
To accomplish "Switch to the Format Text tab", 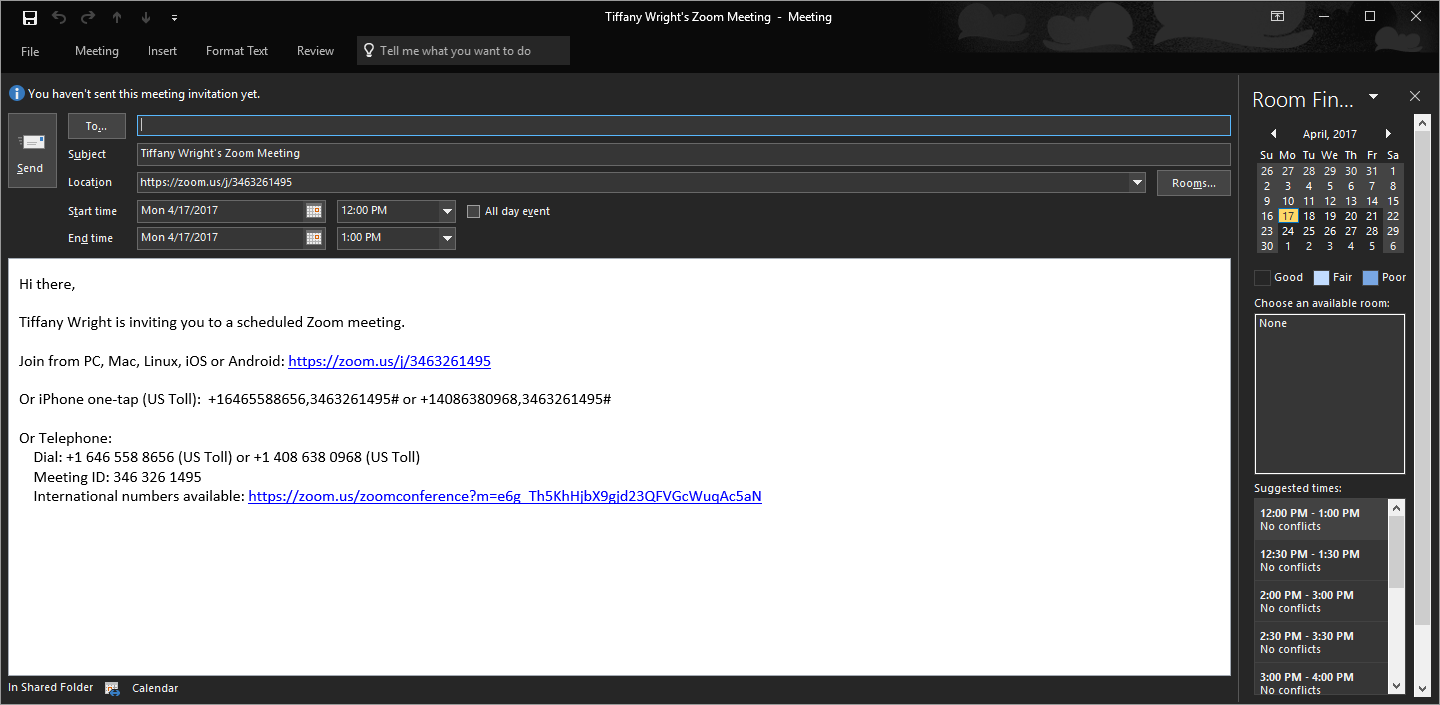I will click(237, 51).
